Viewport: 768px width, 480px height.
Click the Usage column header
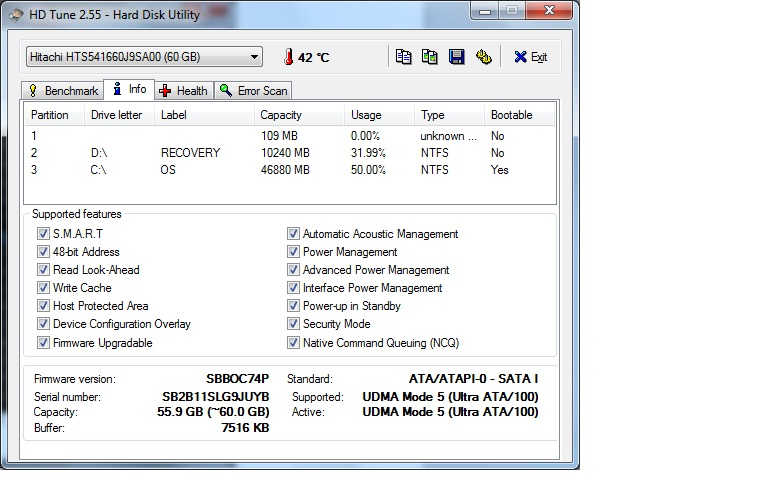tap(380, 115)
